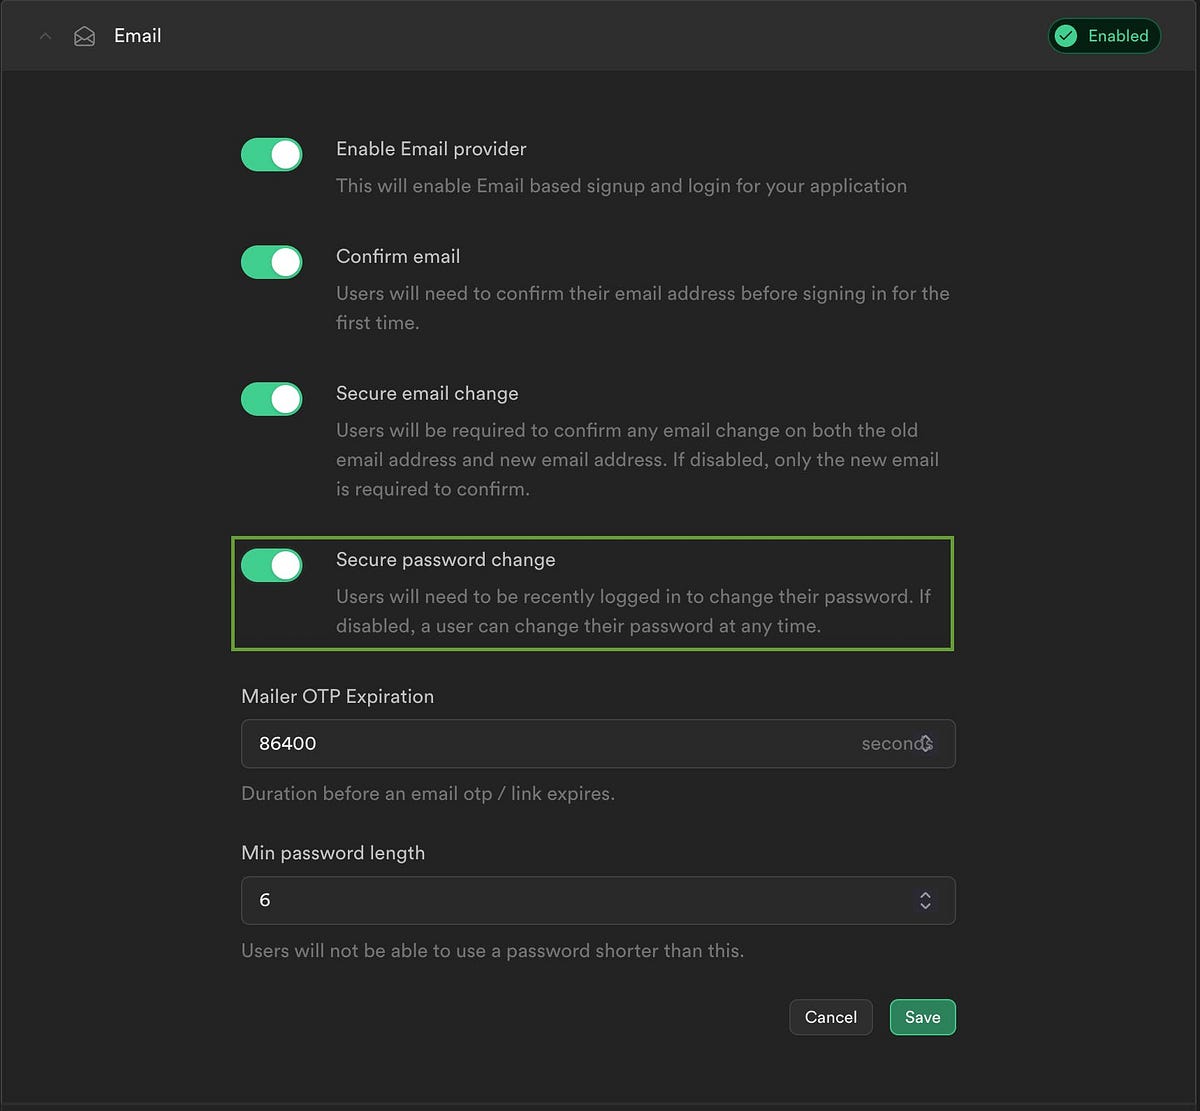Click the Enabled status badge
This screenshot has height=1111, width=1200.
[1104, 35]
